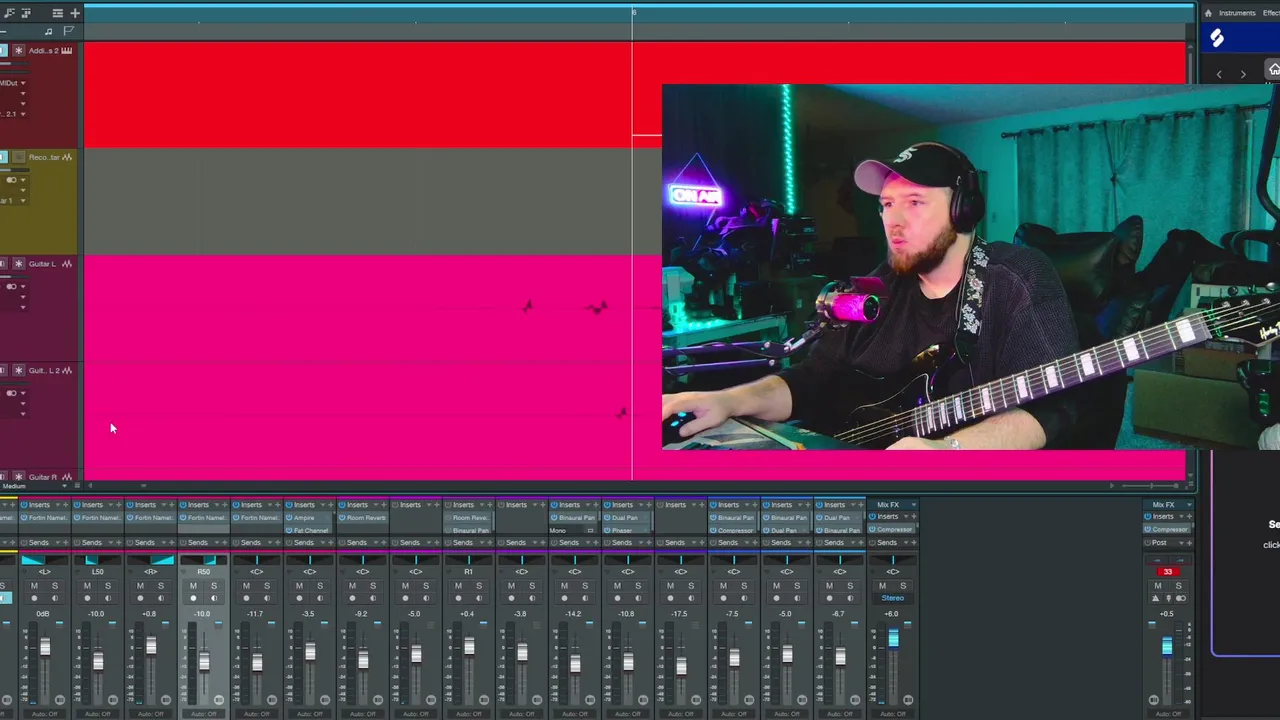
Task: Click the red 33 clip indicator on master
Action: 1168,572
